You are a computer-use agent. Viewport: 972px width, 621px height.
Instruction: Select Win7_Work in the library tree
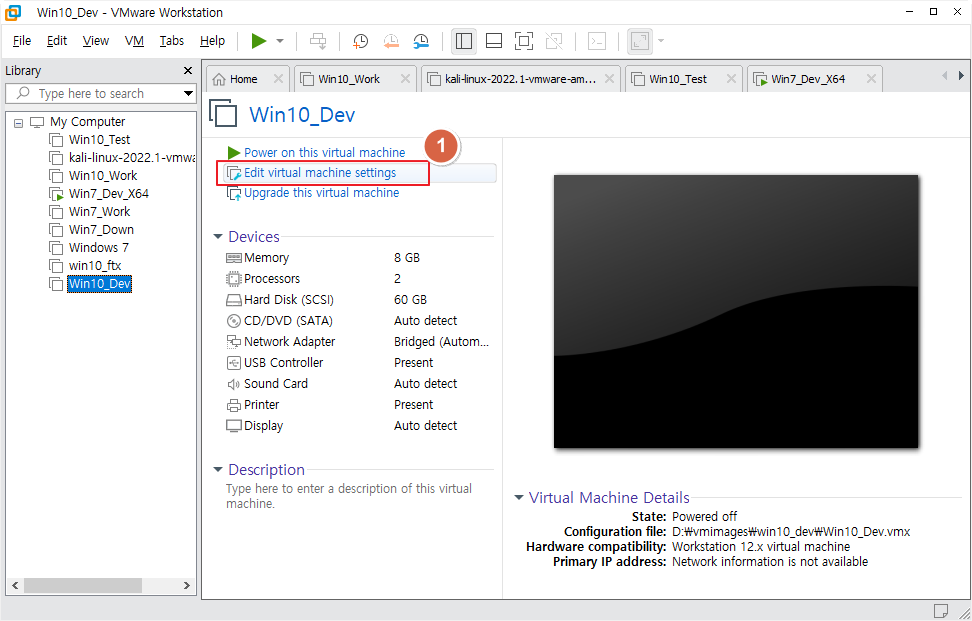100,211
